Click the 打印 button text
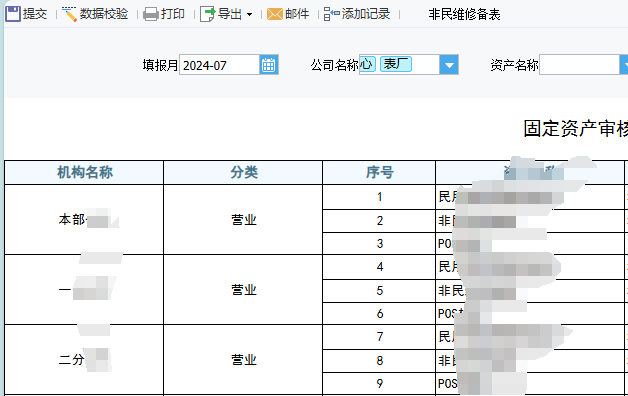The image size is (628, 396). tap(173, 14)
